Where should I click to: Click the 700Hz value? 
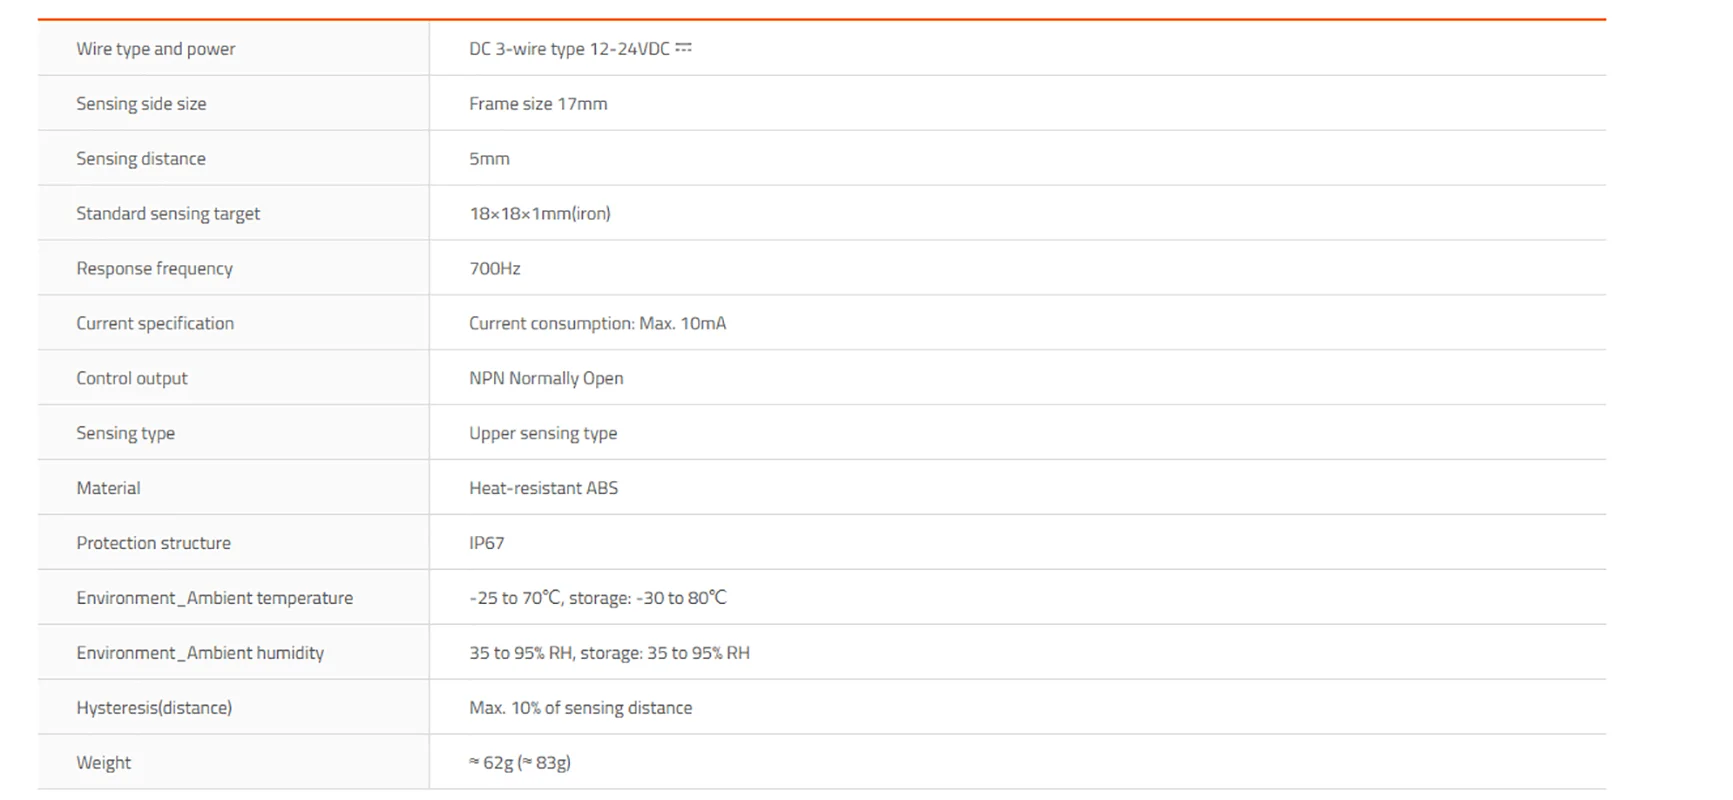[x=495, y=269]
